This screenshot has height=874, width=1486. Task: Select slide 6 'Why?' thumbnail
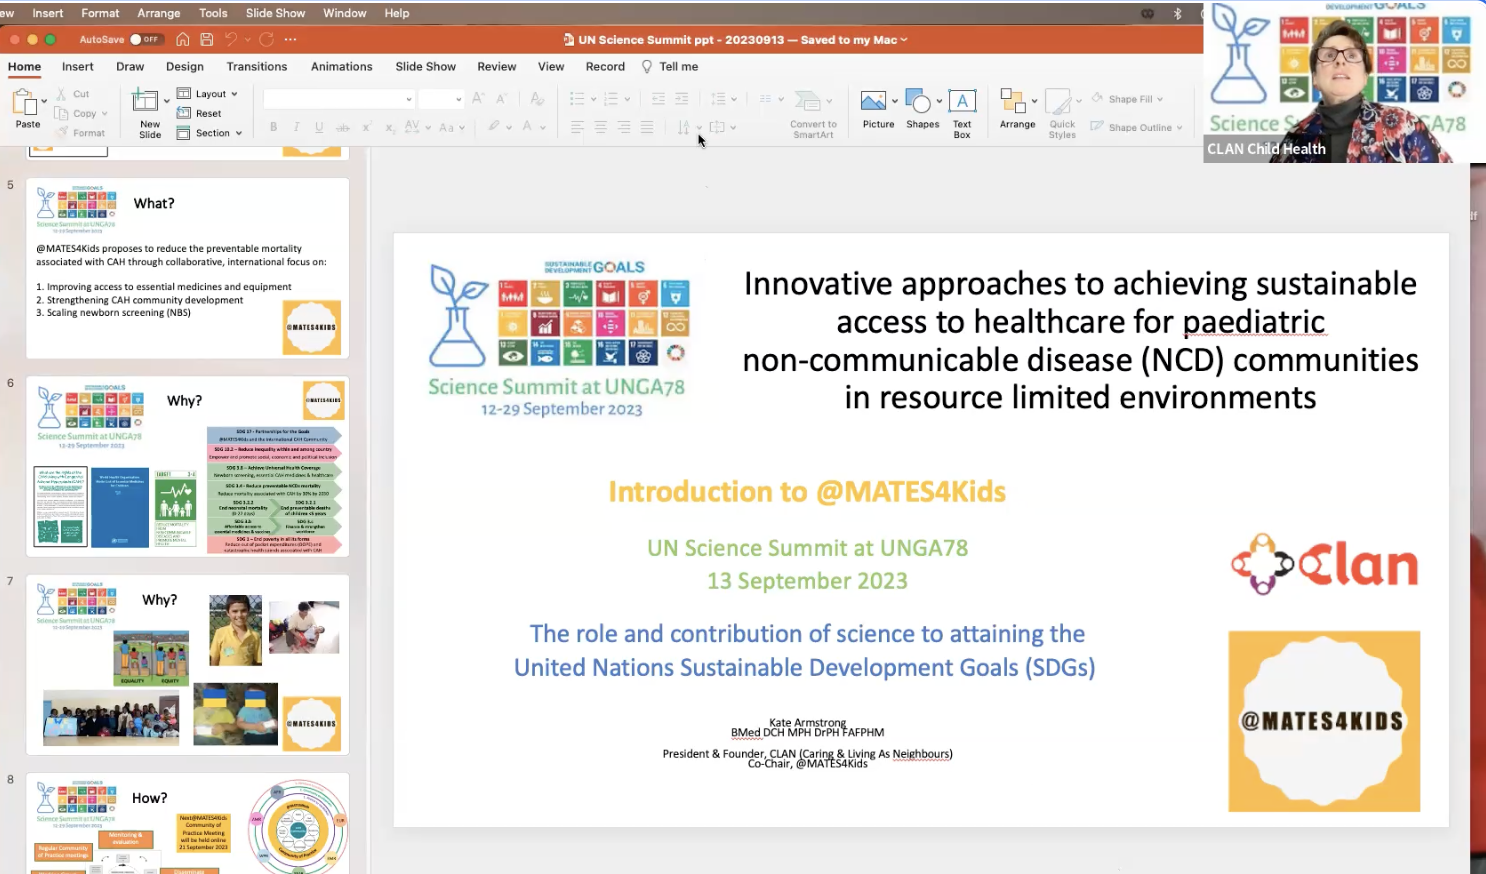click(187, 466)
